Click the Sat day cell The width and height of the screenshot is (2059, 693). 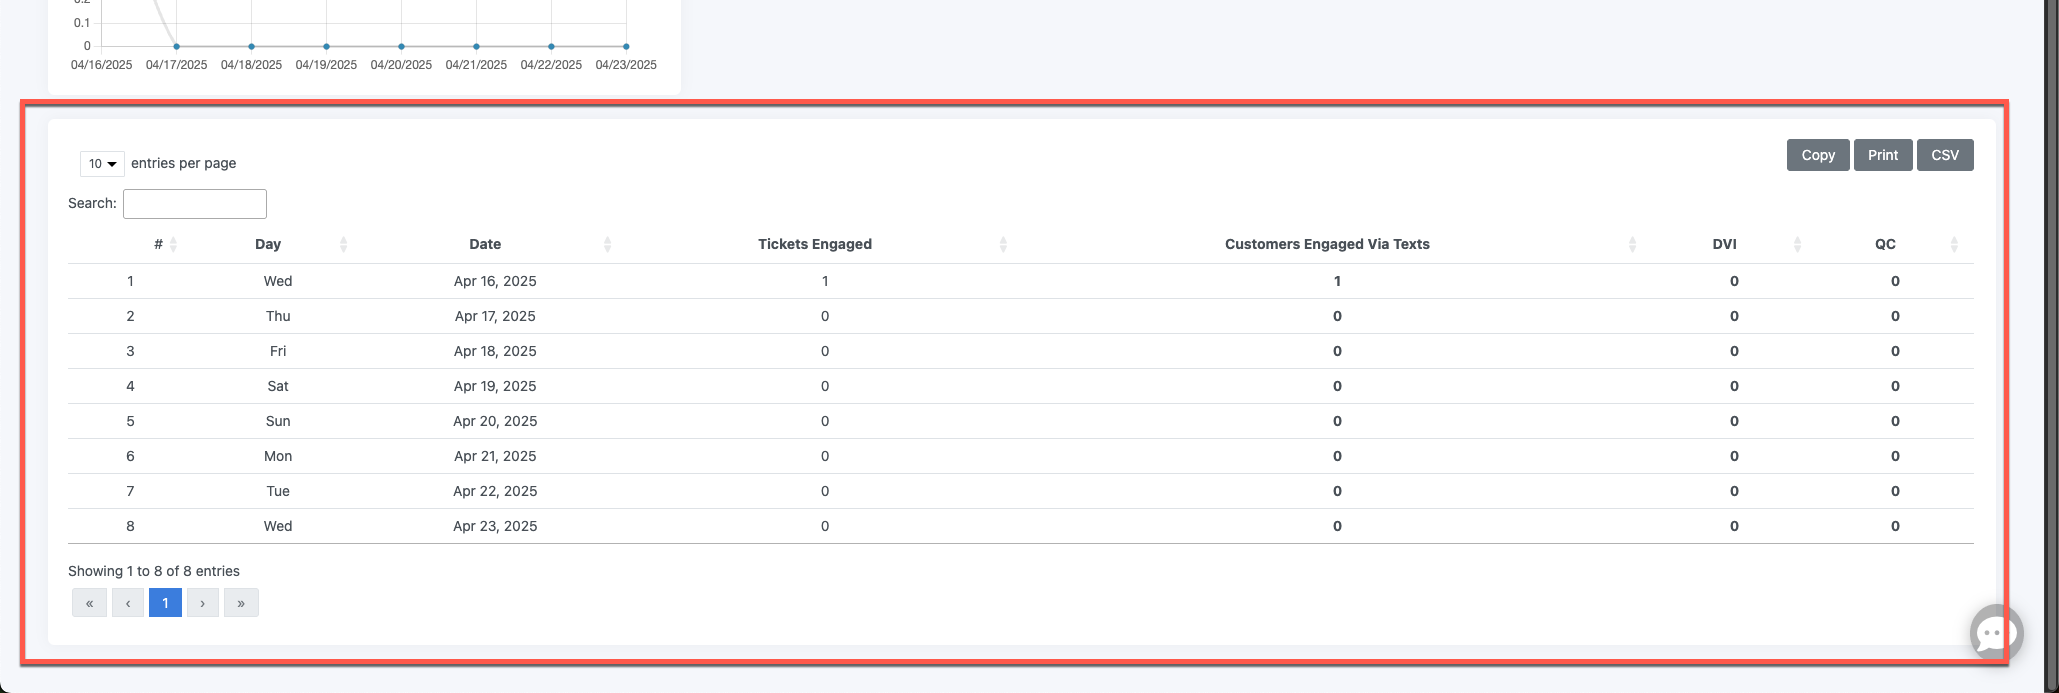pos(278,386)
